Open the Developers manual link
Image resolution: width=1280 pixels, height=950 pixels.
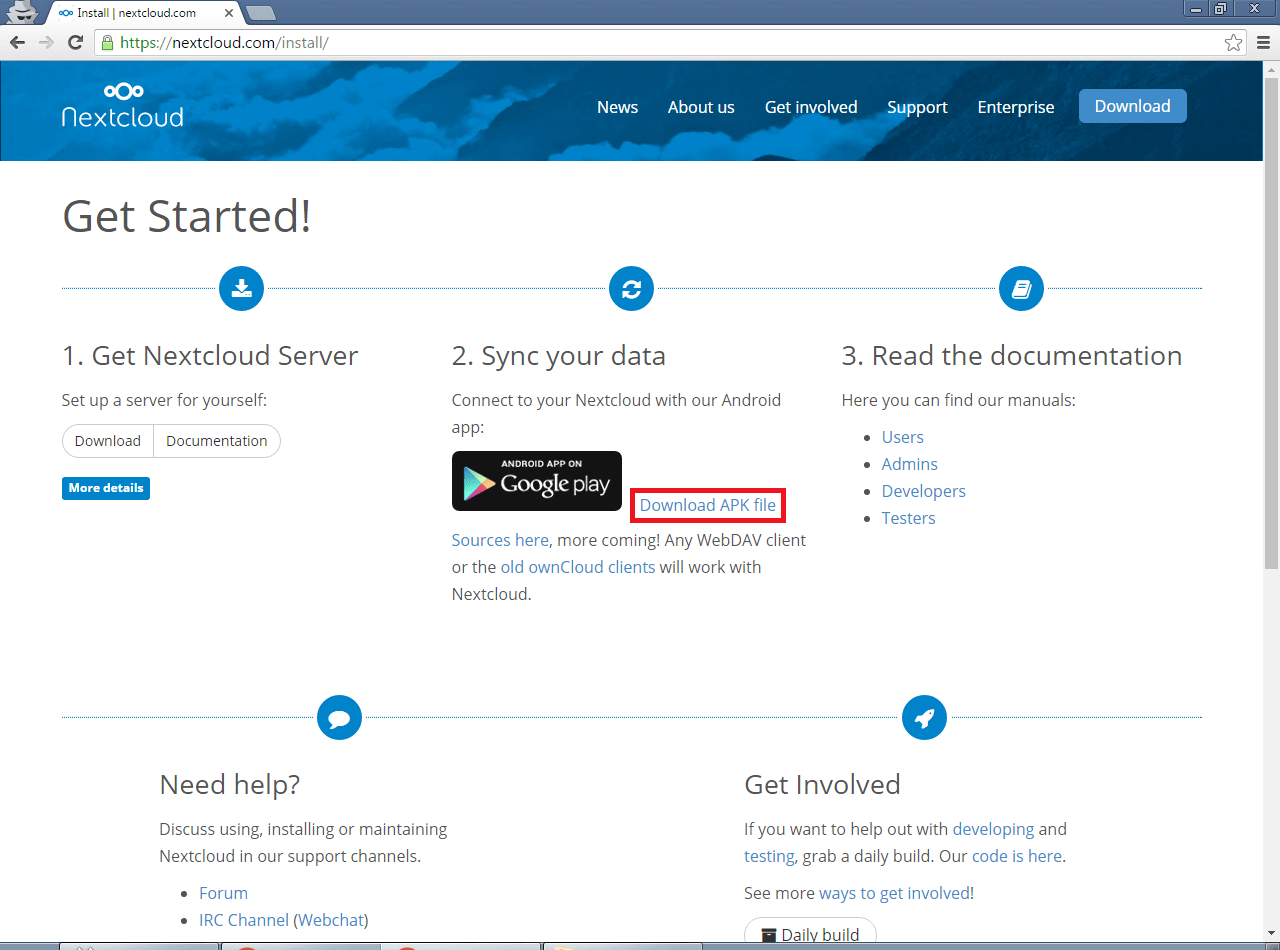tap(924, 491)
